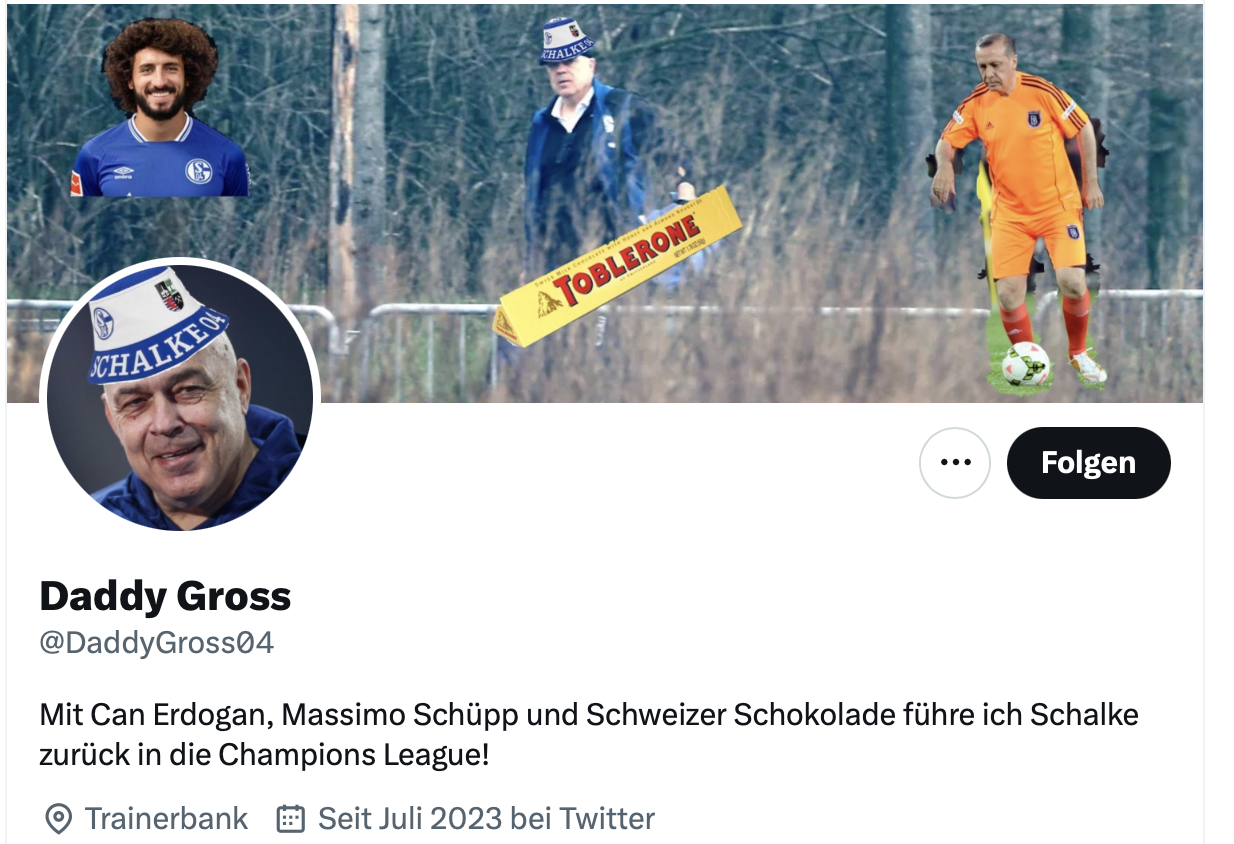Click the Toblerone bar in the banner

[617, 266]
